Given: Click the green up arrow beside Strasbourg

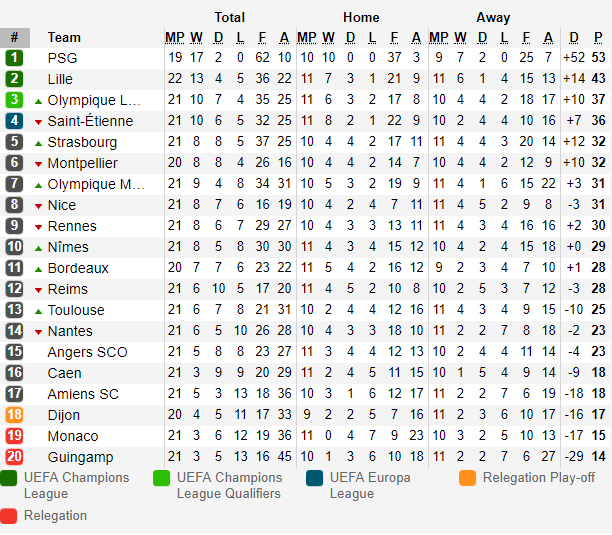Looking at the screenshot, I should [x=38, y=144].
